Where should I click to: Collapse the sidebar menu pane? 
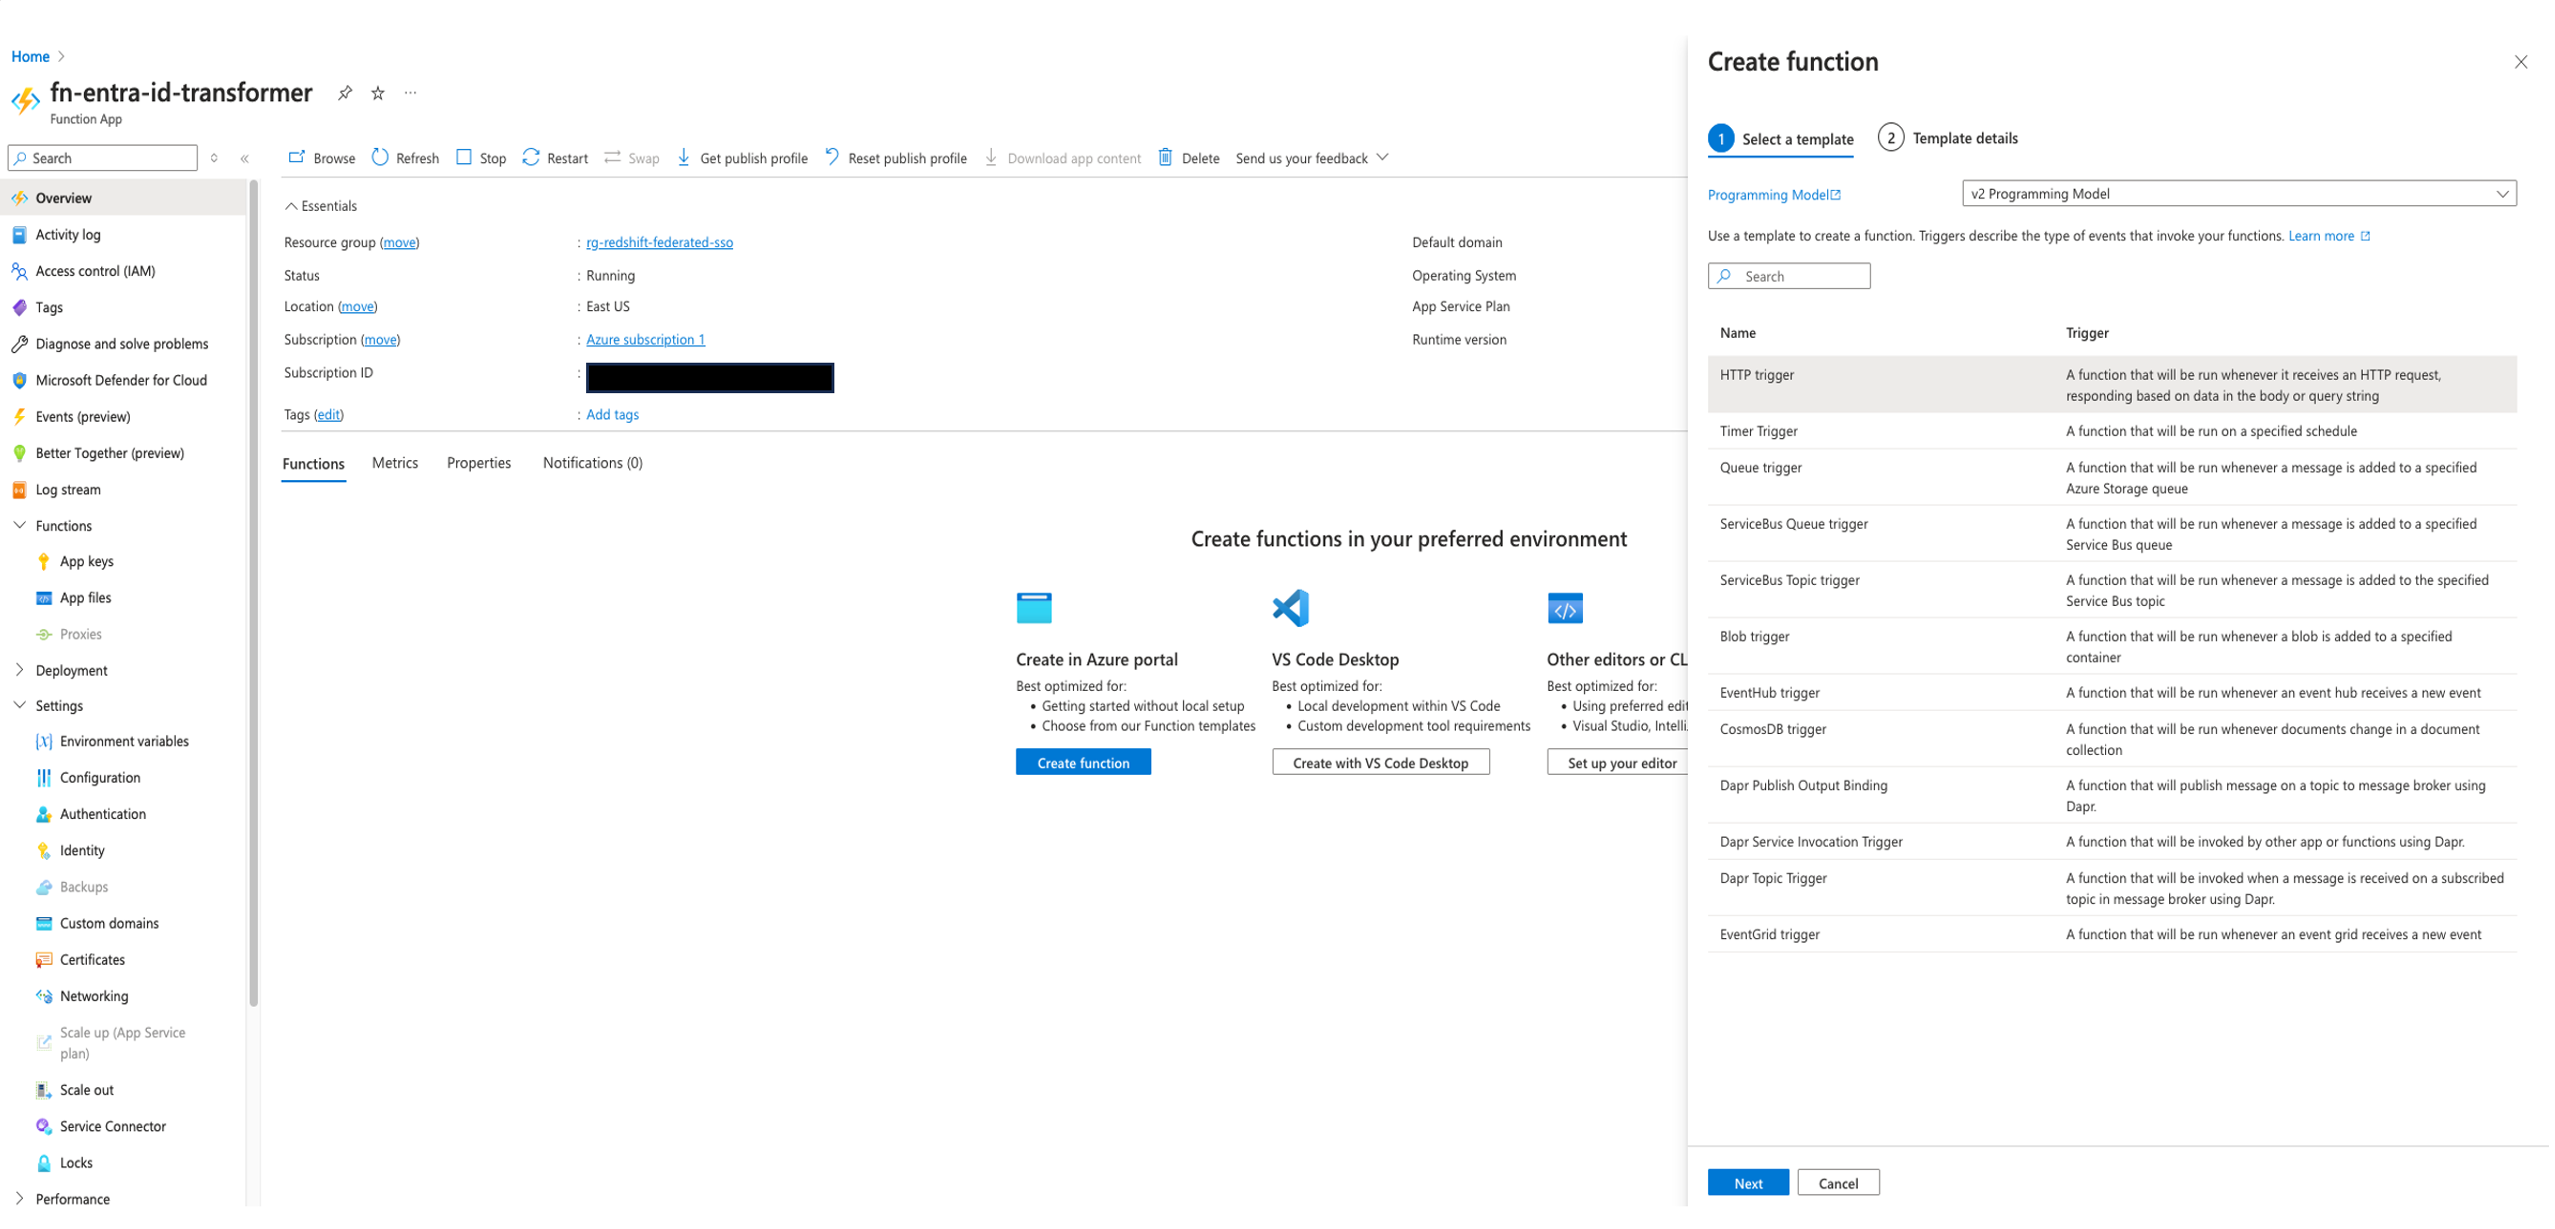pyautogui.click(x=245, y=158)
